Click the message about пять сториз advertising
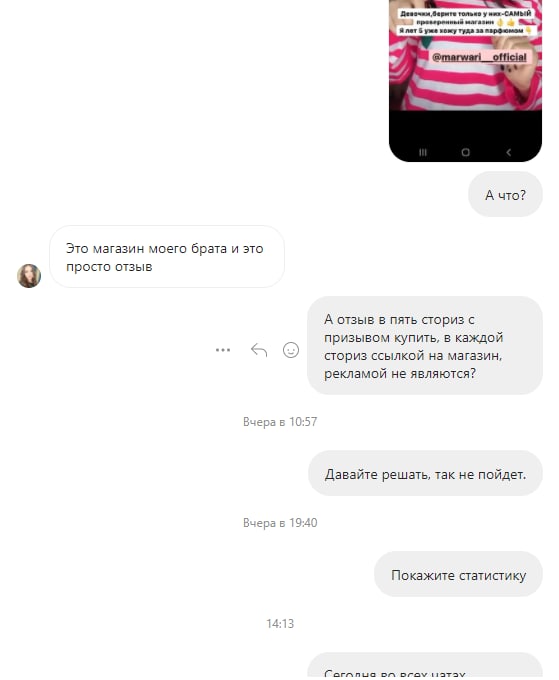Image resolution: width=559 pixels, height=680 pixels. coord(425,346)
